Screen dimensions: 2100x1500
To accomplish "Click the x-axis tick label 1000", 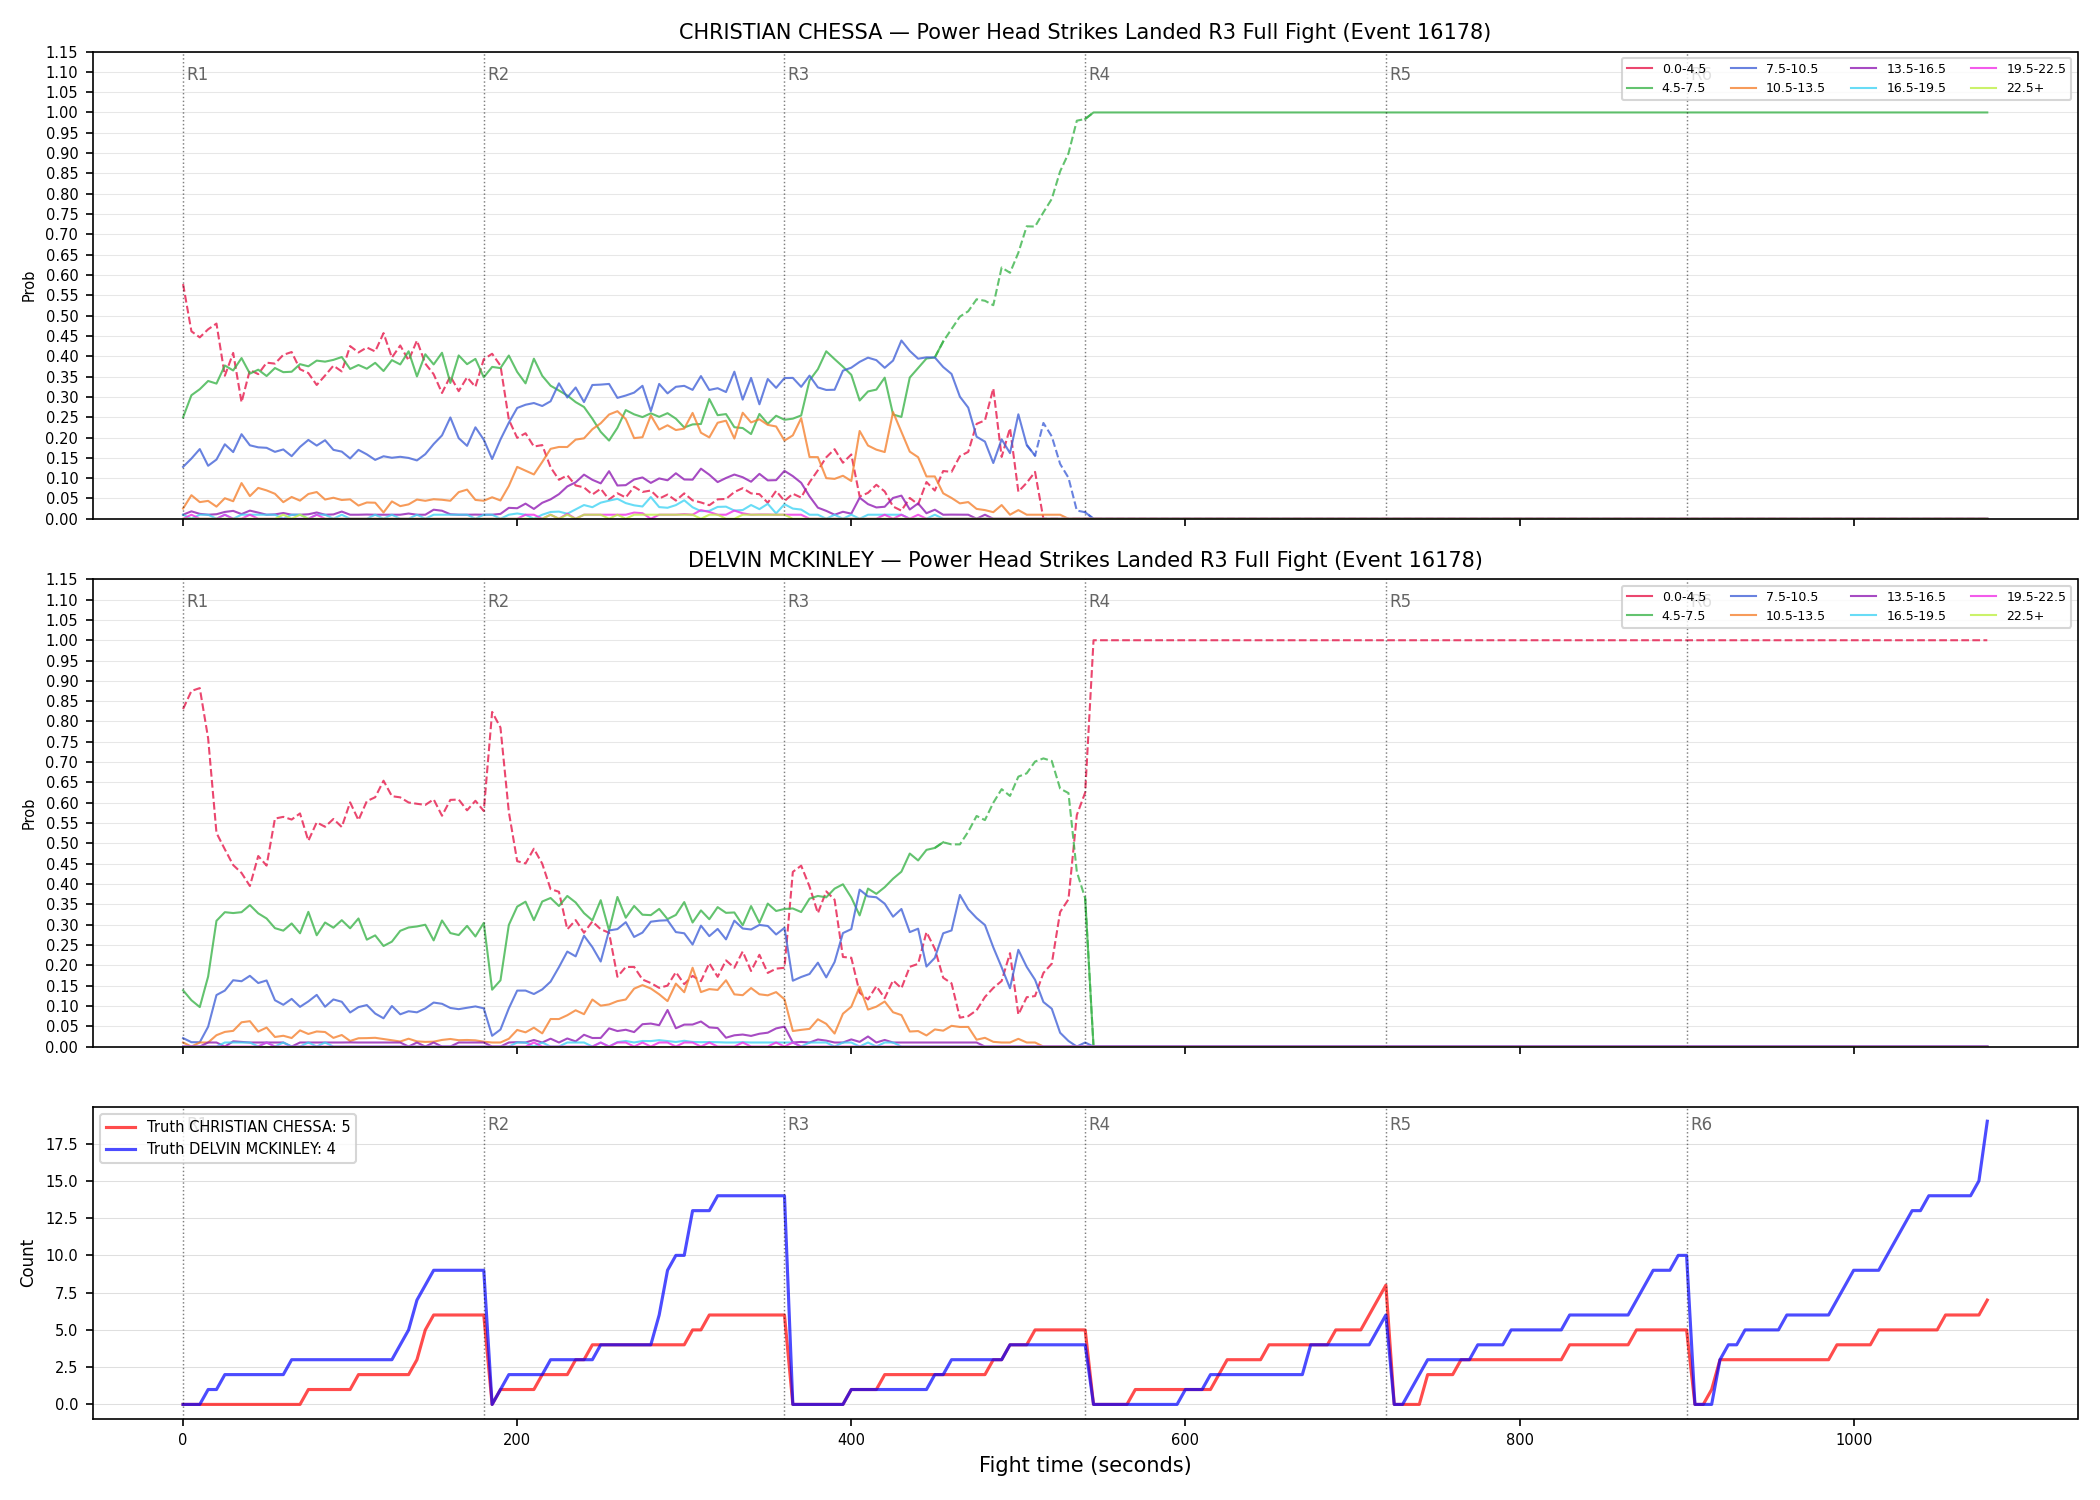I will [1853, 1439].
